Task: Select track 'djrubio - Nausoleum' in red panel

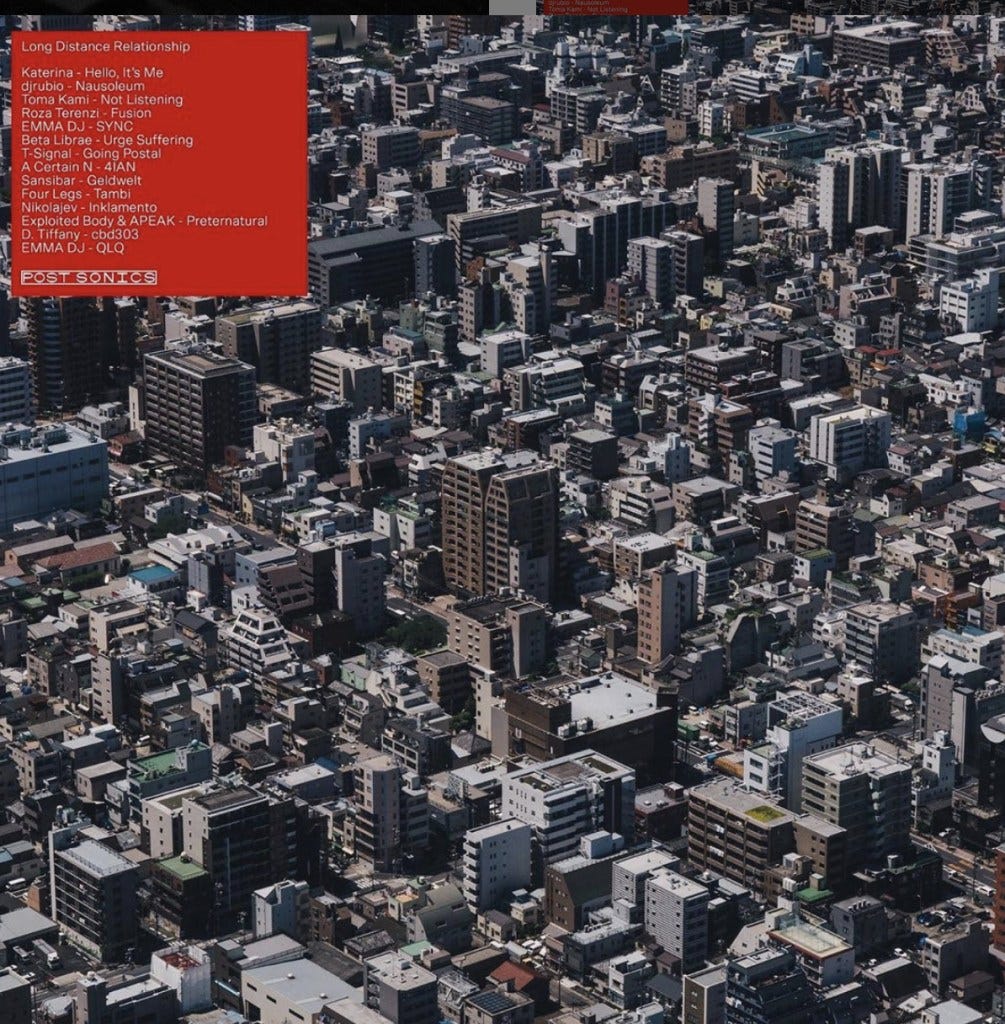Action: [x=83, y=86]
